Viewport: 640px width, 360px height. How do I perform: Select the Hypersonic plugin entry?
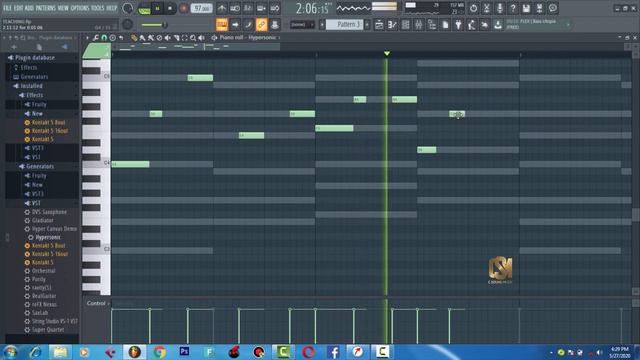[48, 237]
